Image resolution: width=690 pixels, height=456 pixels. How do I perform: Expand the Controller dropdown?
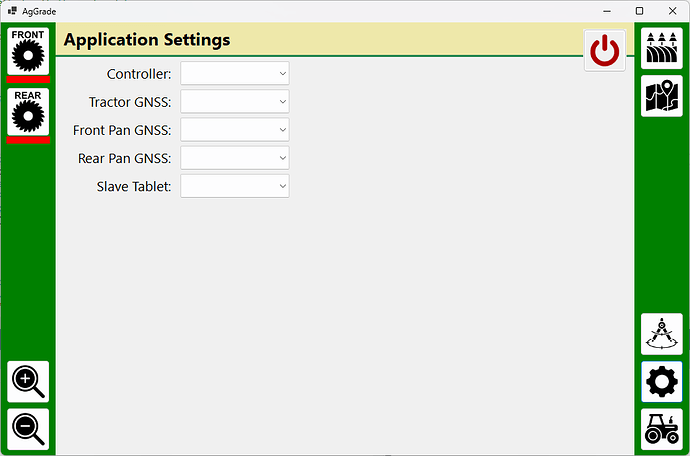(x=235, y=73)
